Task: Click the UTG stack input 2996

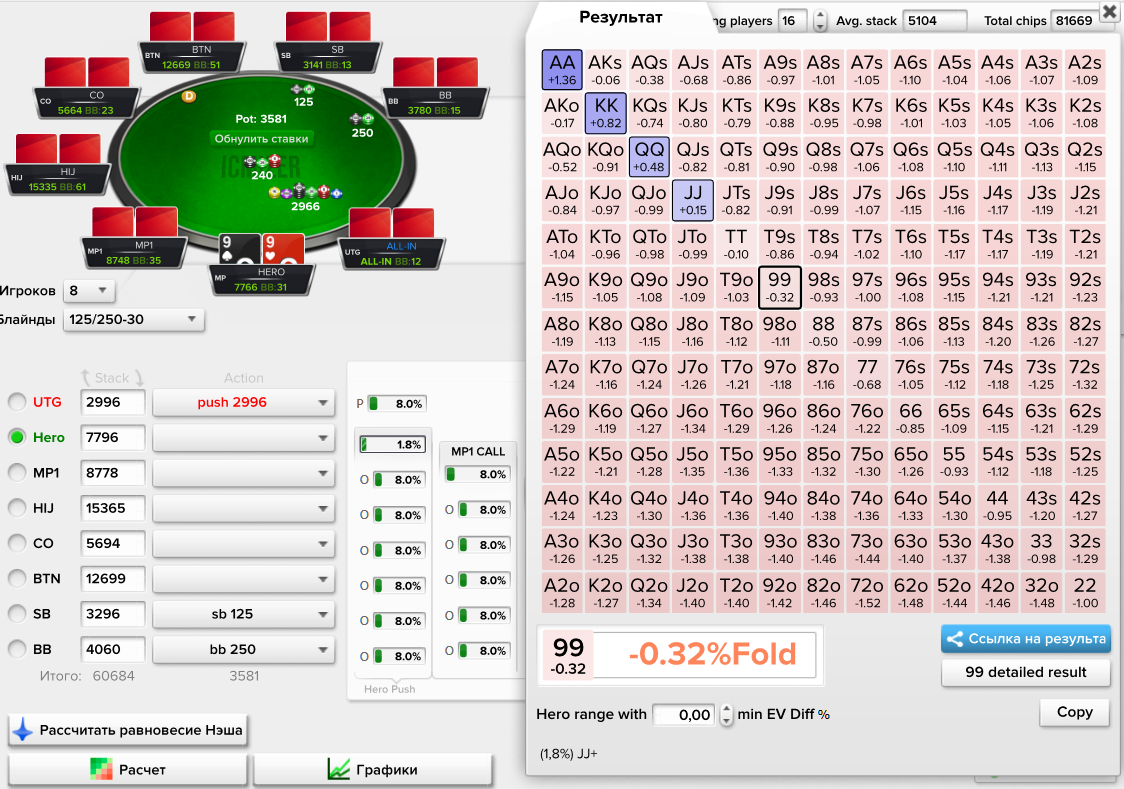Action: click(x=113, y=402)
